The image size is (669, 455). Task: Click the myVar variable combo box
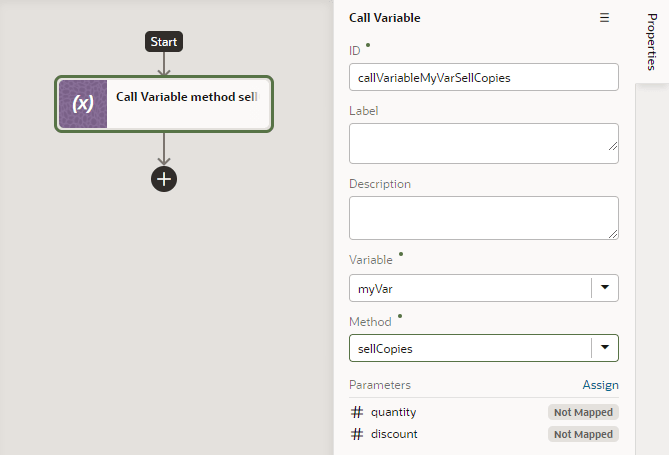click(470, 288)
